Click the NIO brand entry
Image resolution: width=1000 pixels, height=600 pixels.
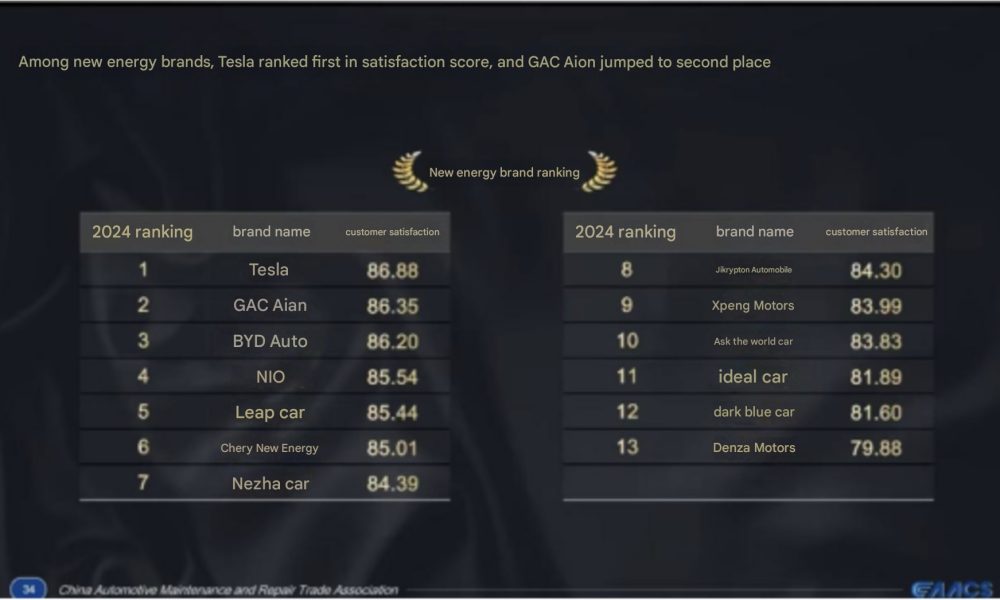point(270,377)
